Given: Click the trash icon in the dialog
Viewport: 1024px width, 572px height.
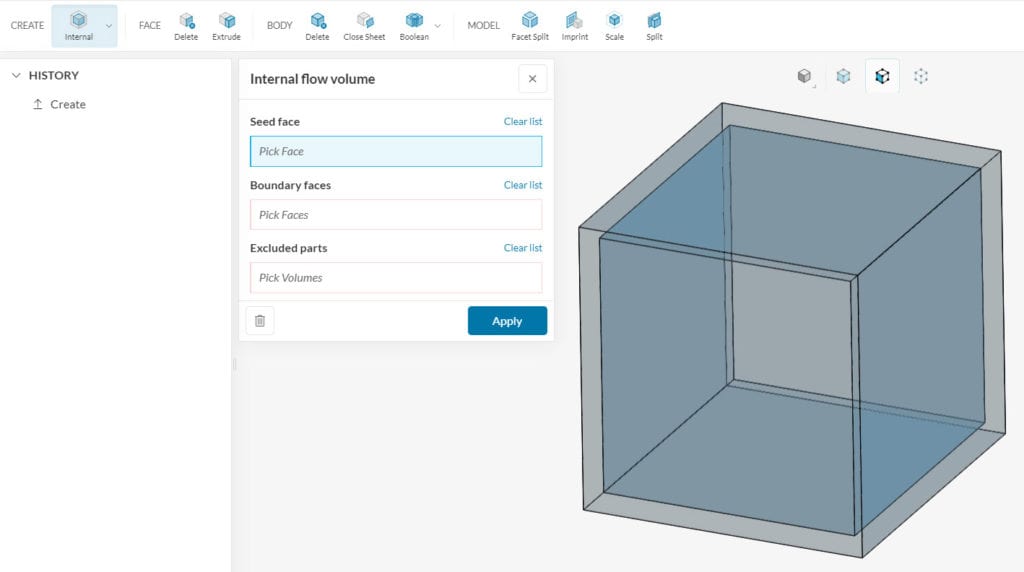Looking at the screenshot, I should click(260, 321).
